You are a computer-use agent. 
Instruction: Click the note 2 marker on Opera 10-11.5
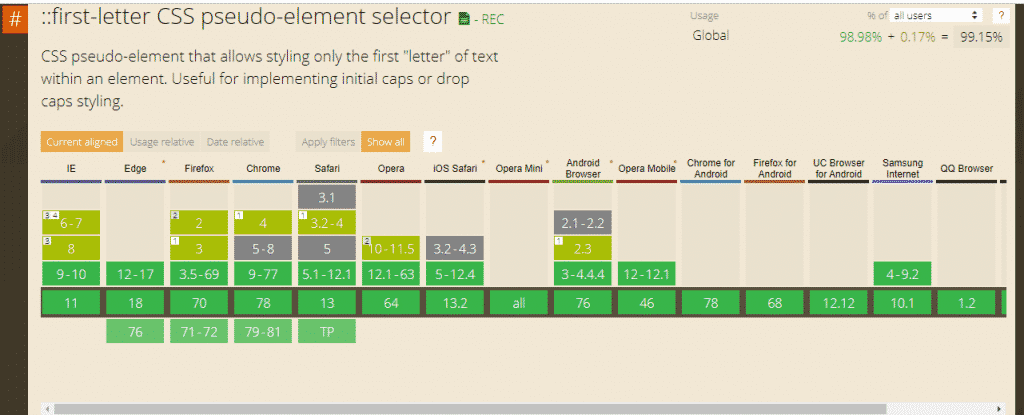(x=367, y=241)
